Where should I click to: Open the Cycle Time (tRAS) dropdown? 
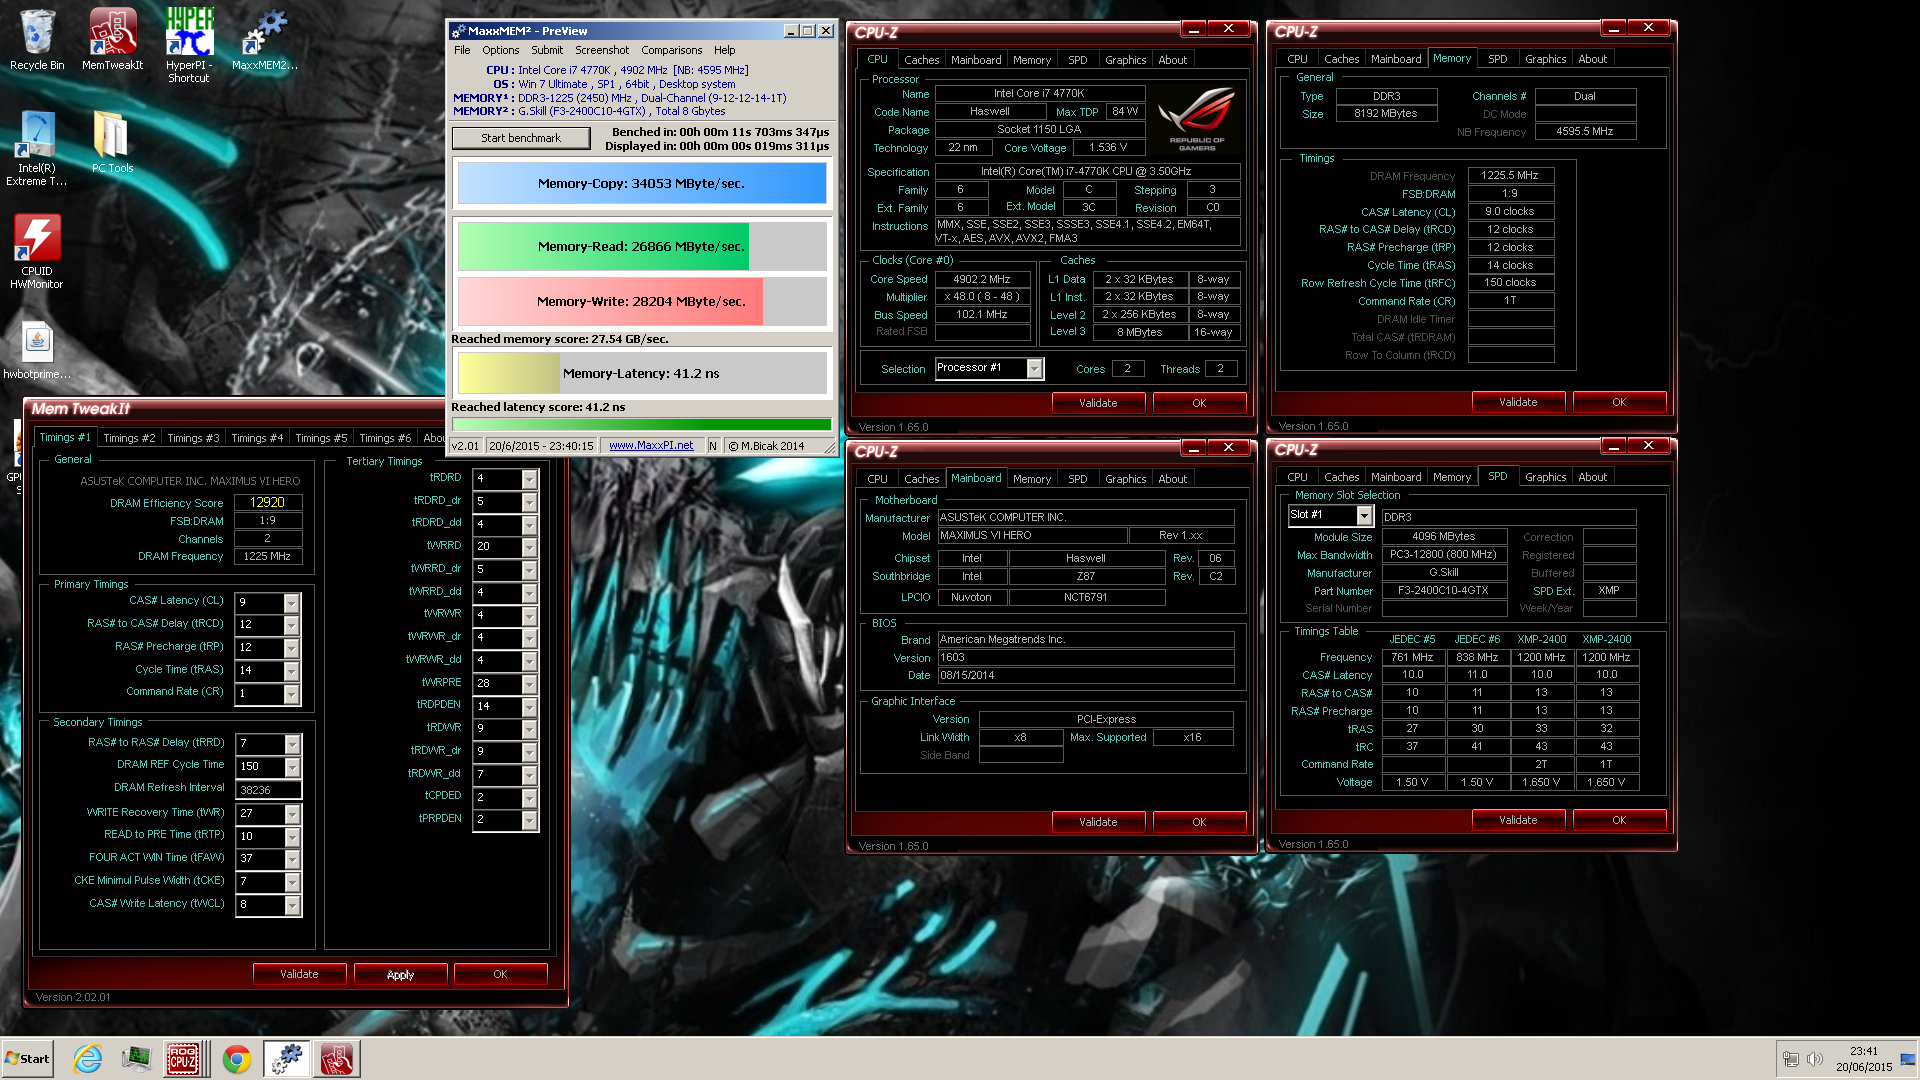click(x=291, y=671)
